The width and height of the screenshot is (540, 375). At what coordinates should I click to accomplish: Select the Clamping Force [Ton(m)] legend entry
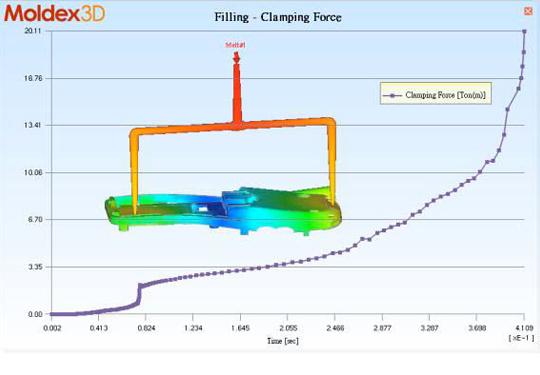click(436, 93)
